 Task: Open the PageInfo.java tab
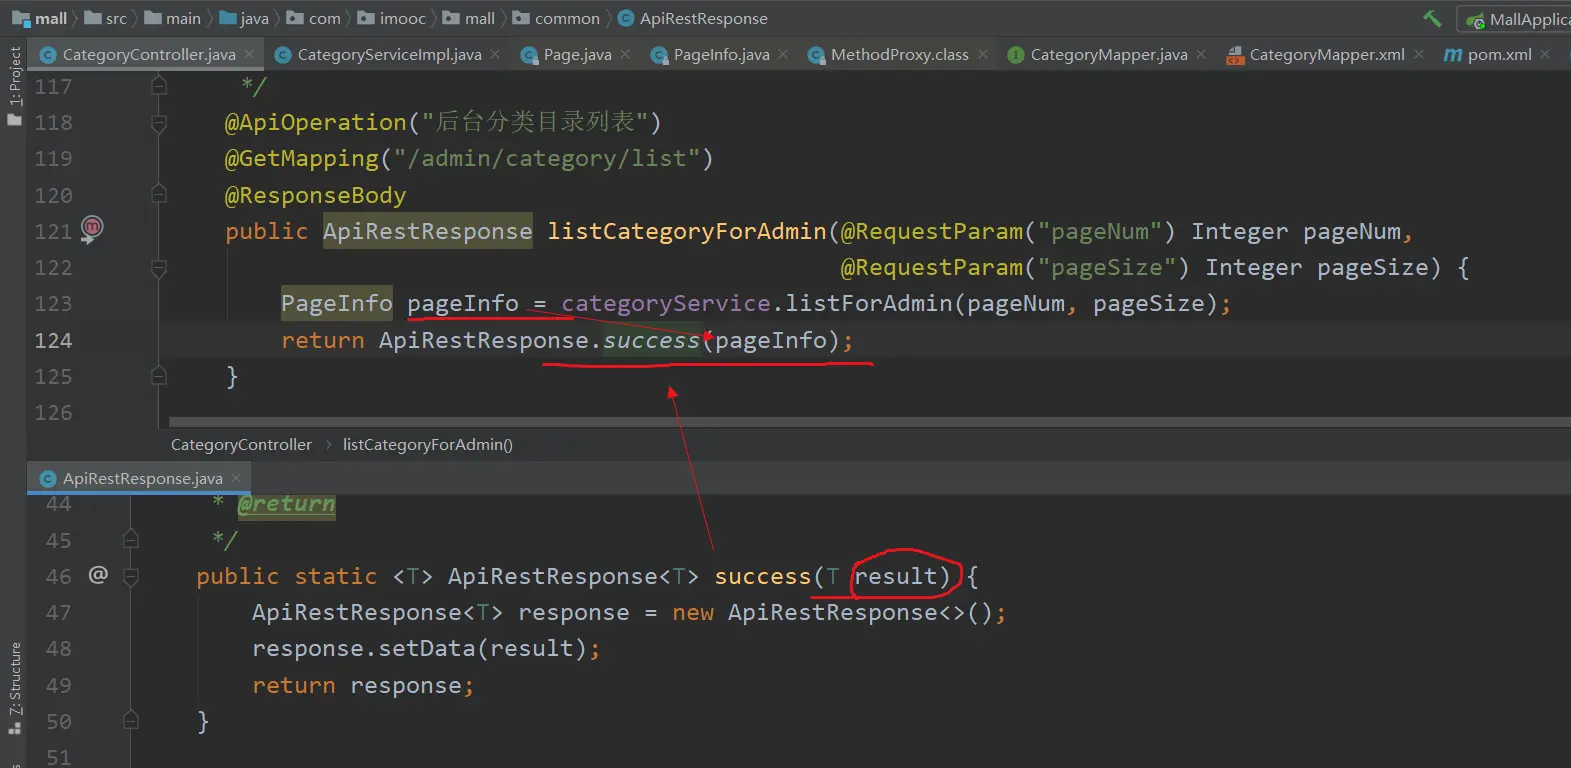[720, 55]
